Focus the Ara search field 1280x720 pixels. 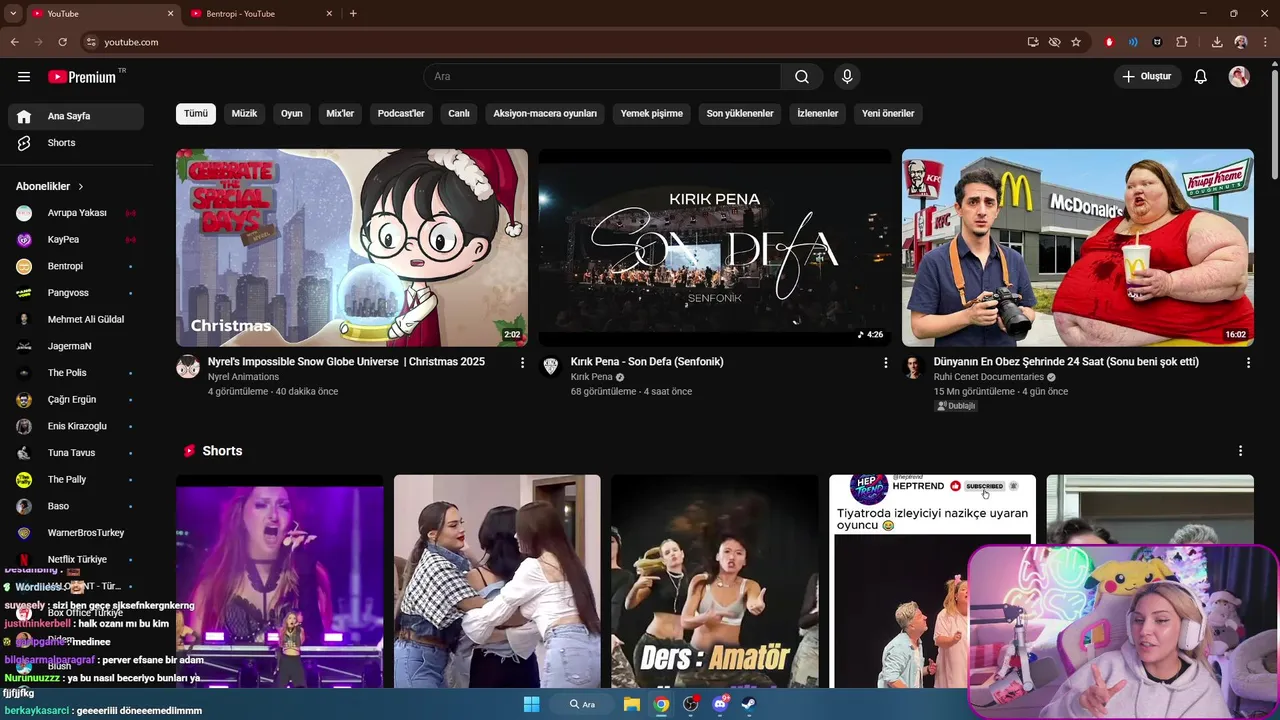coord(602,77)
